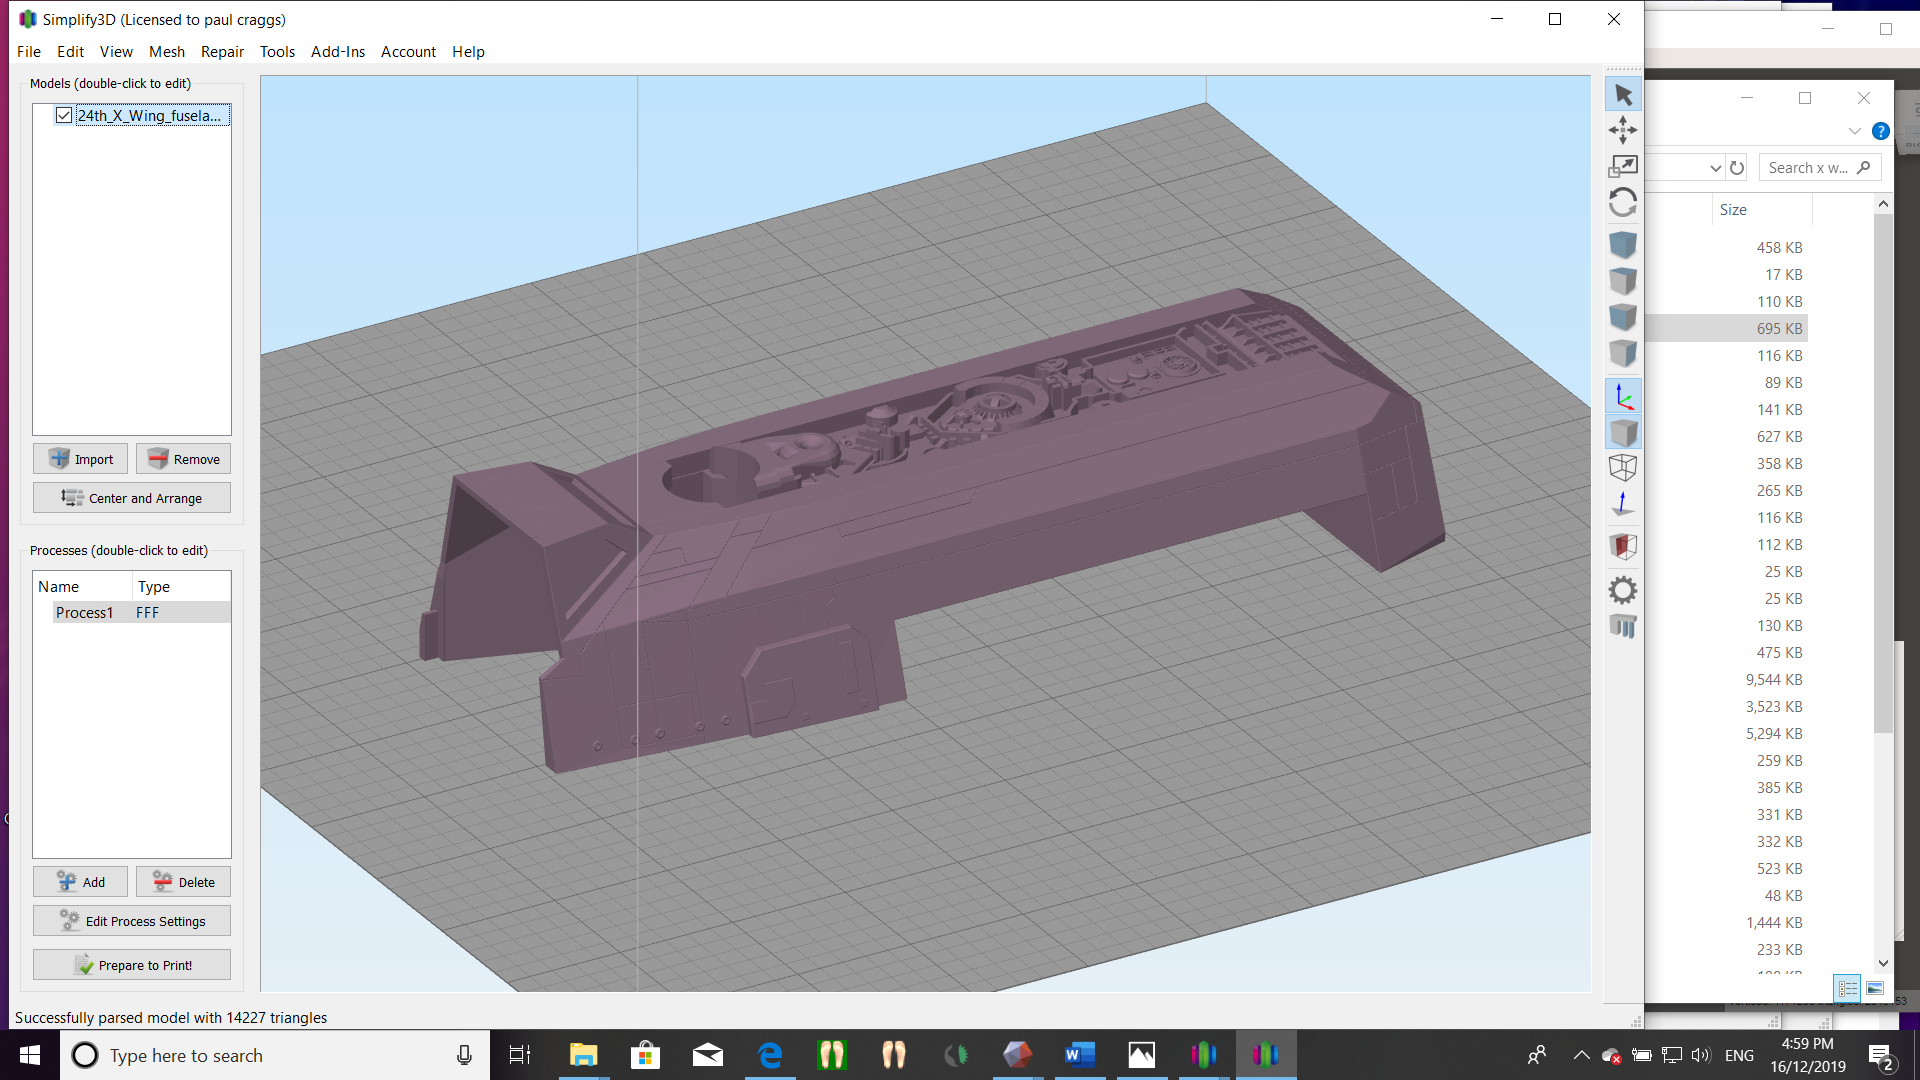Select the arrow selection tool
This screenshot has width=1920, height=1080.
1623,95
